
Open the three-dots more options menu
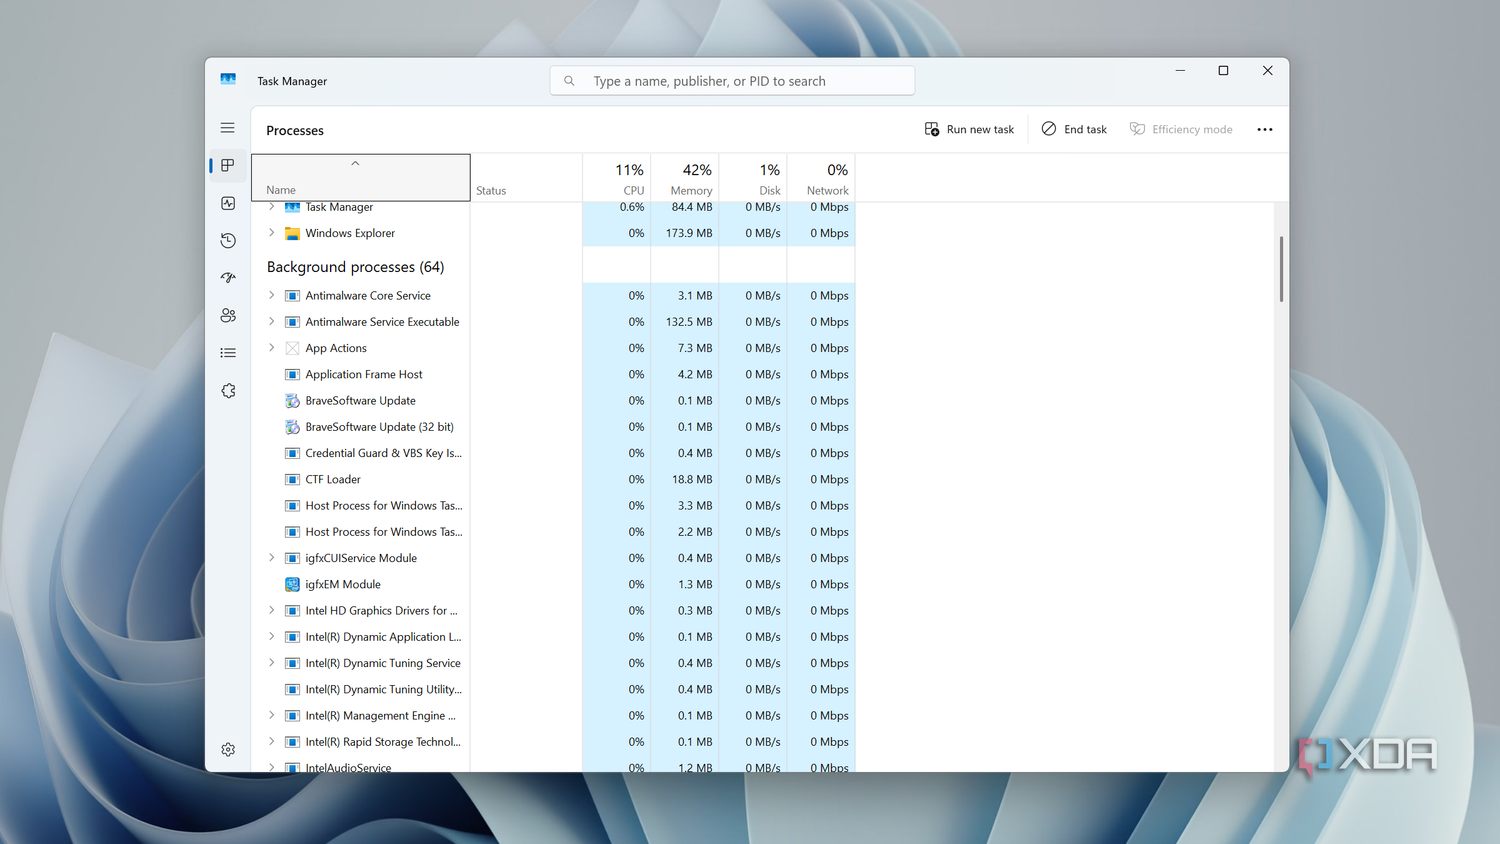tap(1265, 129)
